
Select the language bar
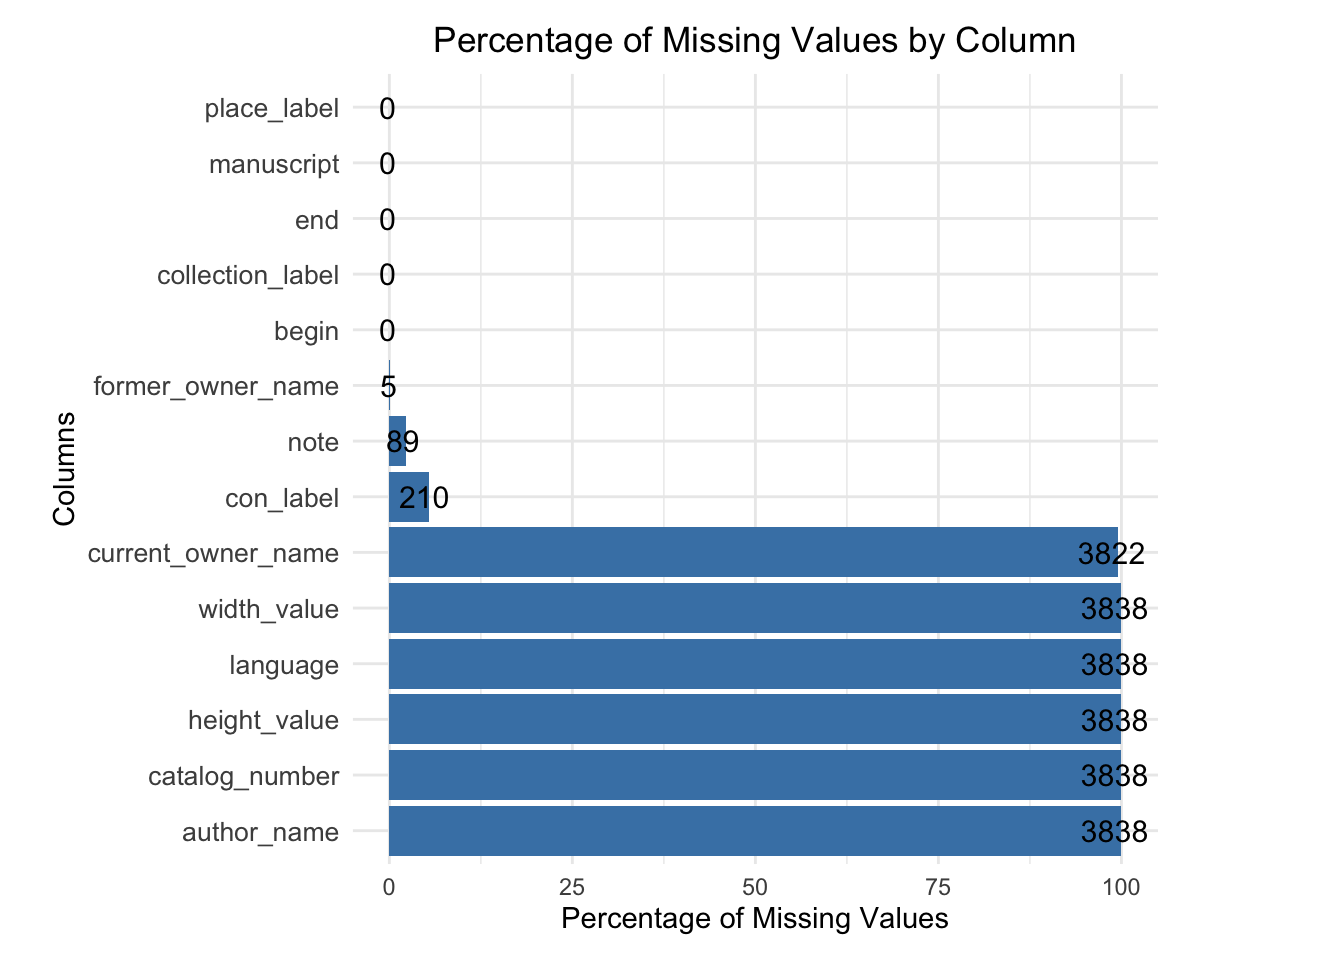754,664
